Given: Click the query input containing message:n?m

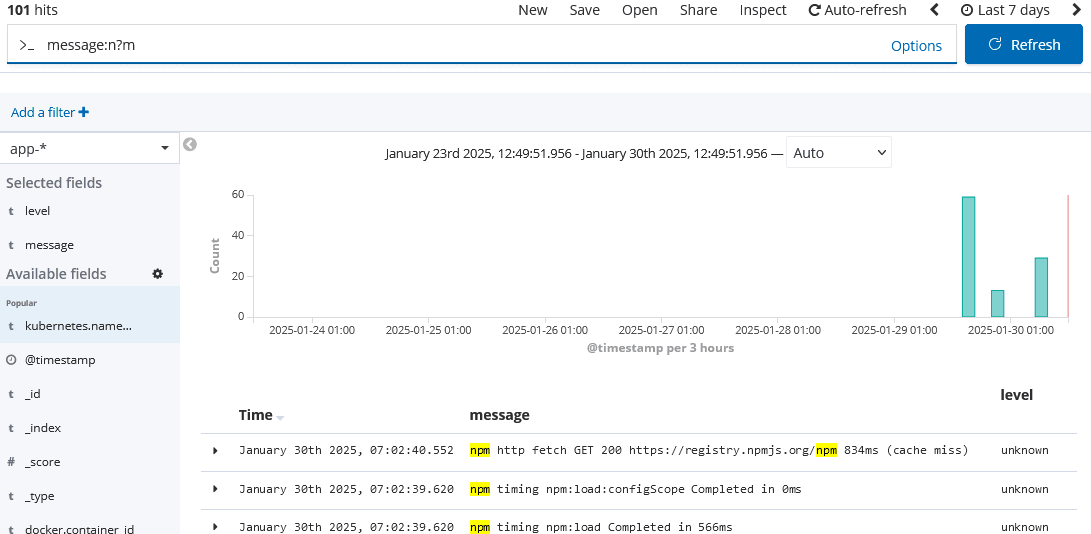Looking at the screenshot, I should click(450, 45).
